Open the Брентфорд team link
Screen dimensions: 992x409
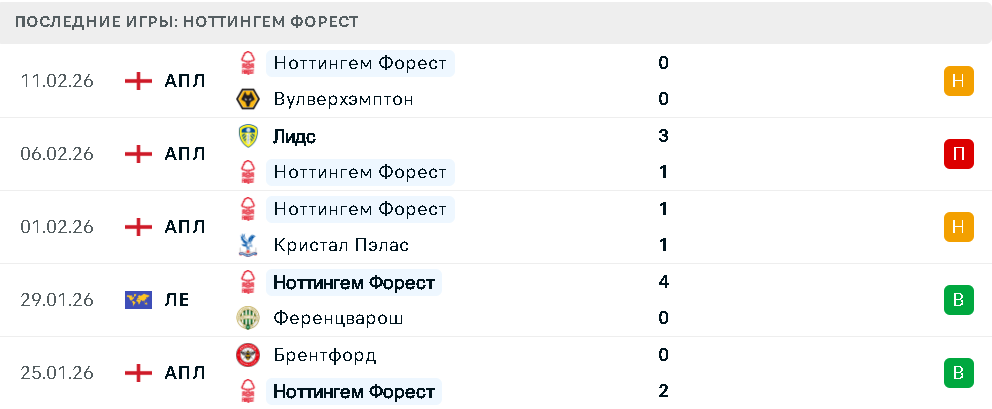pos(324,355)
